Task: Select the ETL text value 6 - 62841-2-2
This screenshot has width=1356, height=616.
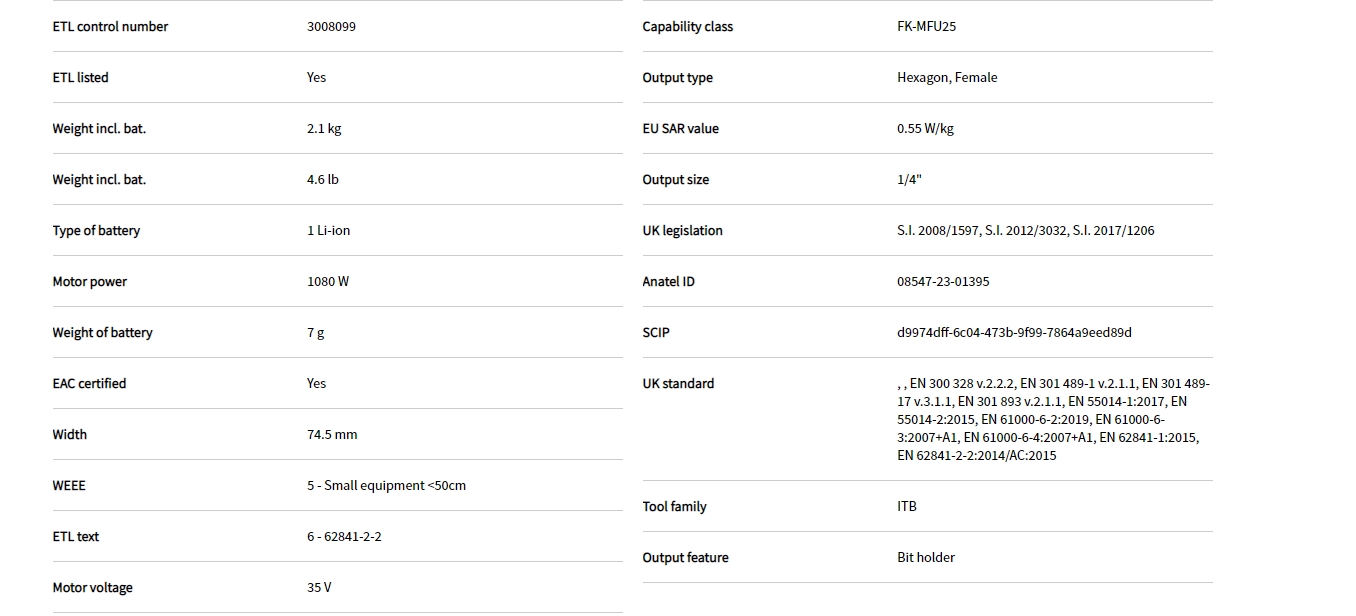Action: coord(344,537)
